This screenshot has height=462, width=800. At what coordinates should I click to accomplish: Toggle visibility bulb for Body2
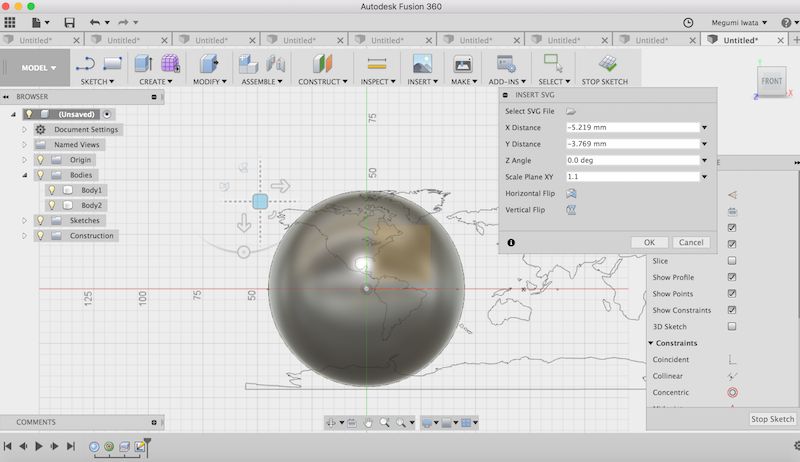(52, 205)
